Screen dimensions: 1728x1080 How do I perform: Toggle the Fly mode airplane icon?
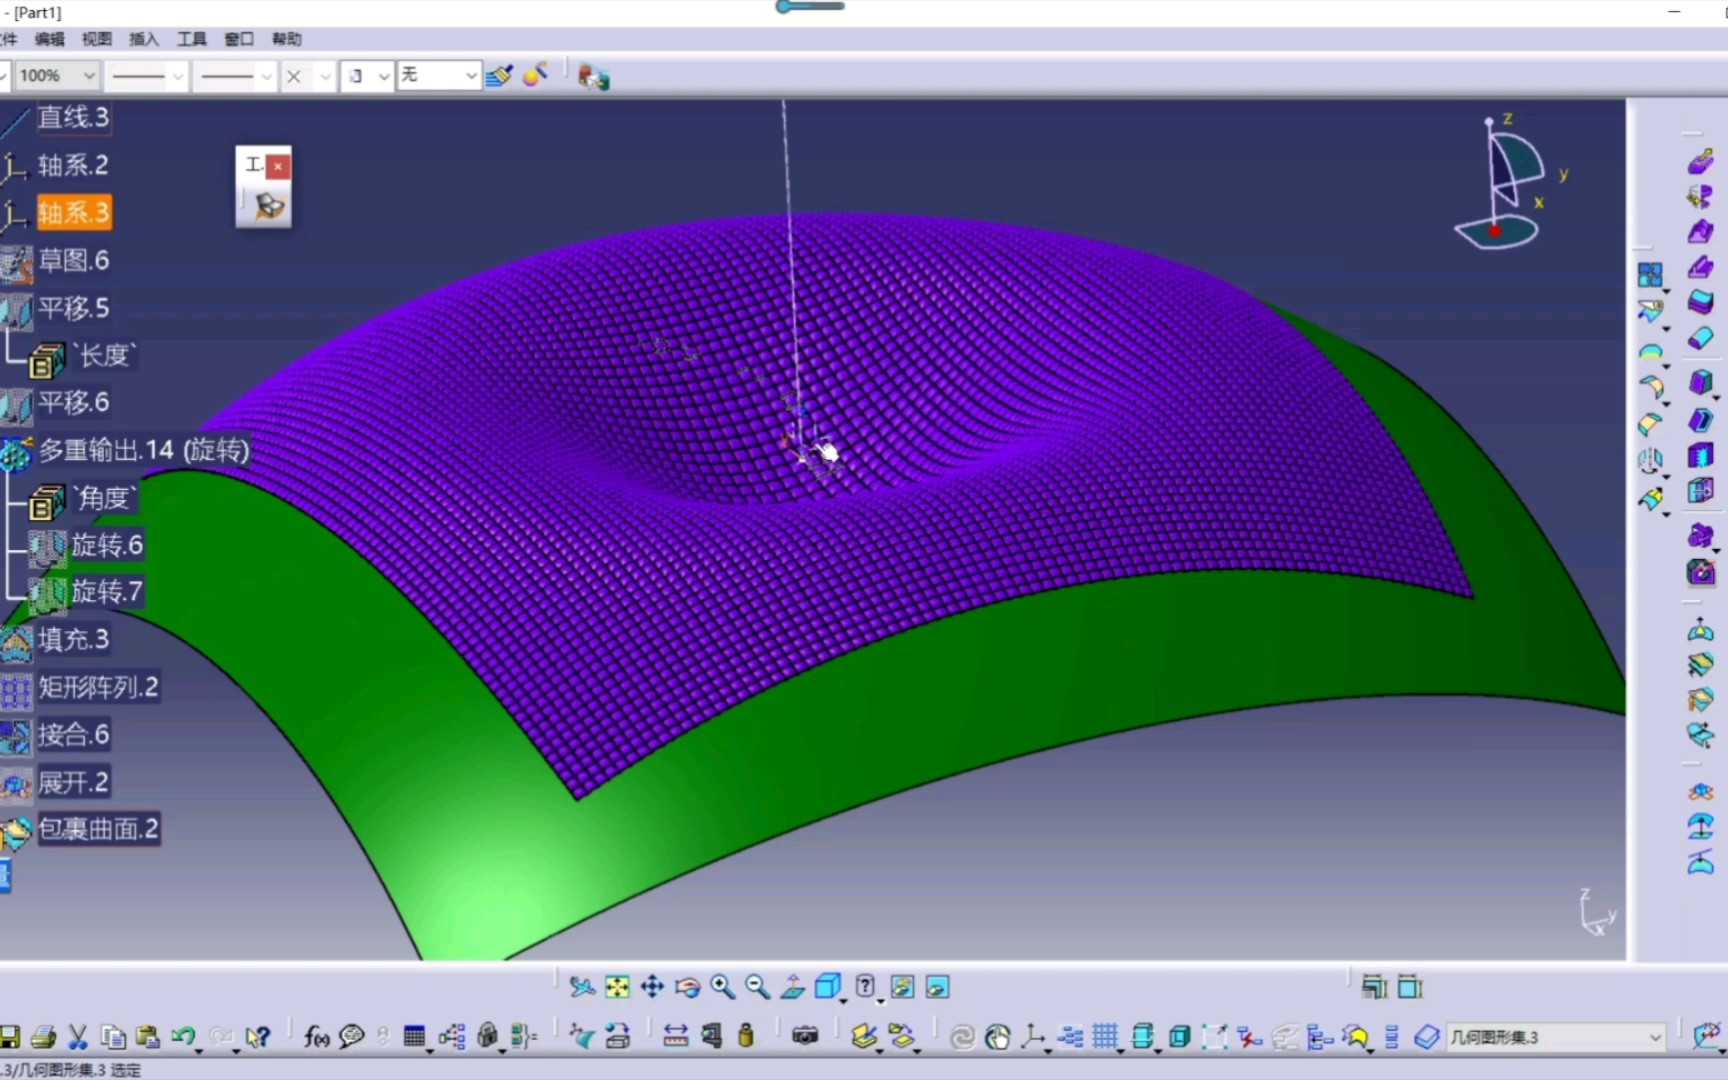pyautogui.click(x=582, y=988)
